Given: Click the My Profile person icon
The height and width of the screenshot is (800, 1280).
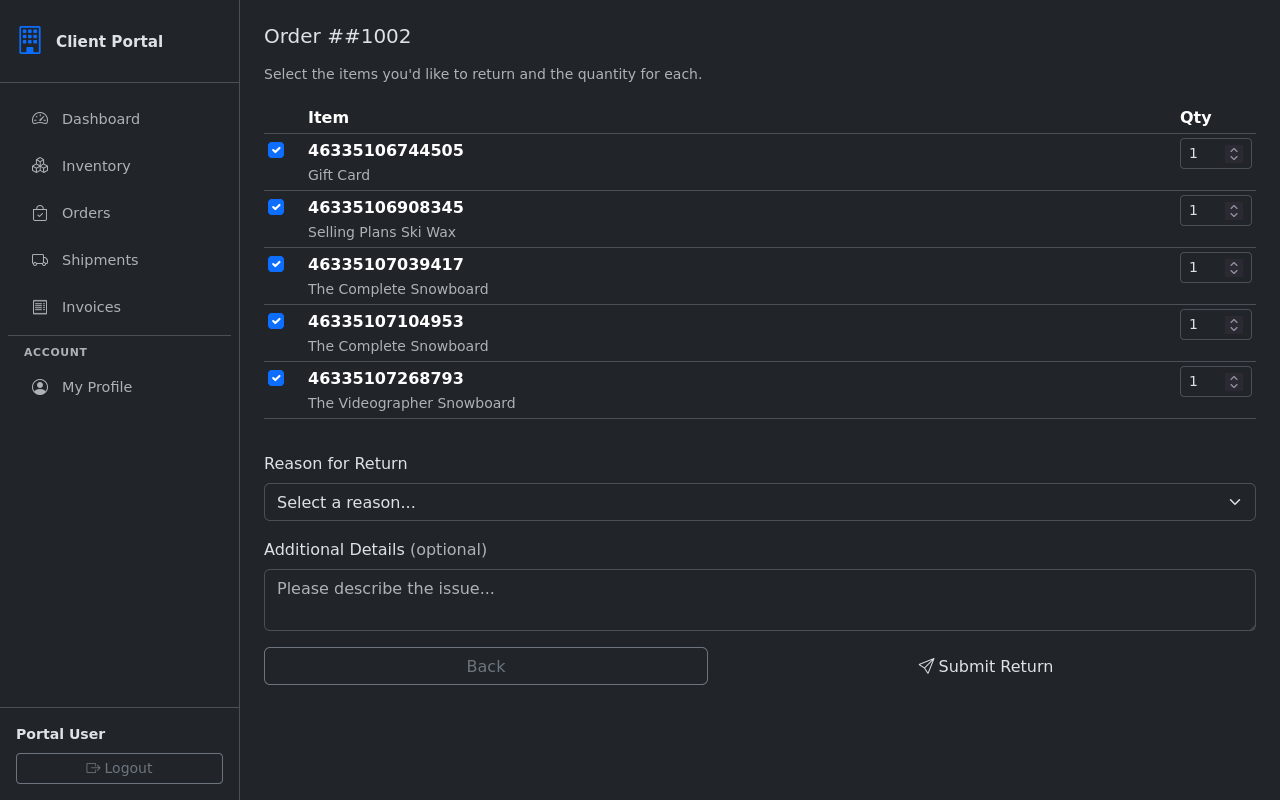Looking at the screenshot, I should [x=40, y=387].
